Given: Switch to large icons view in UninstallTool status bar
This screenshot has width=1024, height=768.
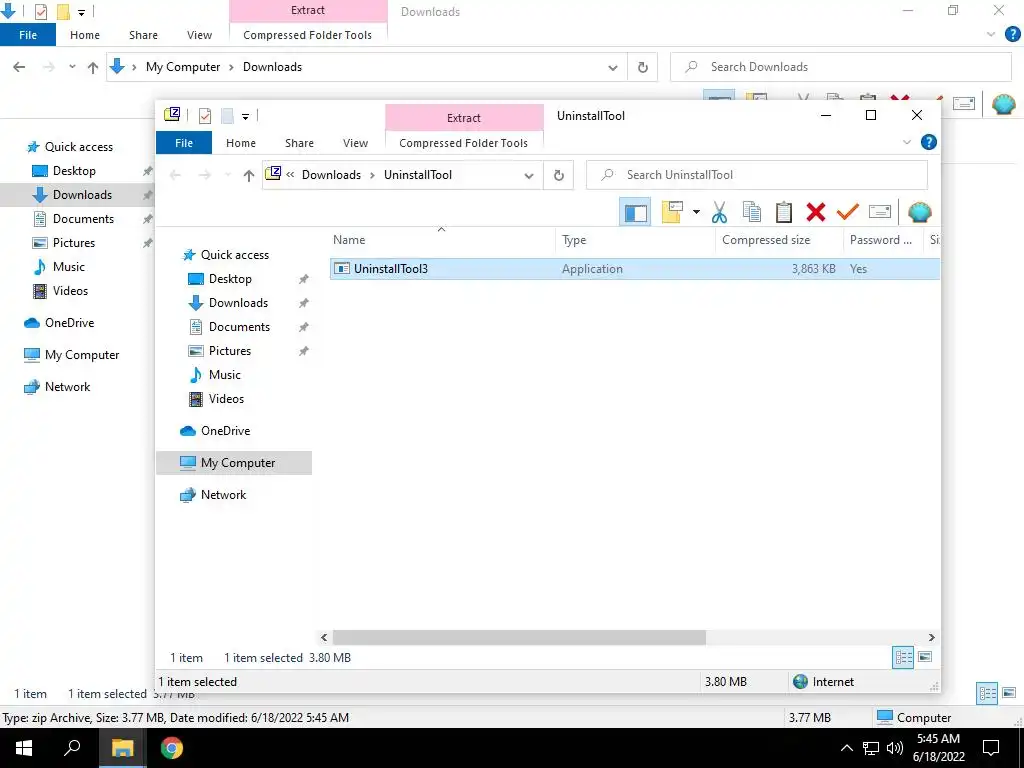Looking at the screenshot, I should tap(925, 657).
